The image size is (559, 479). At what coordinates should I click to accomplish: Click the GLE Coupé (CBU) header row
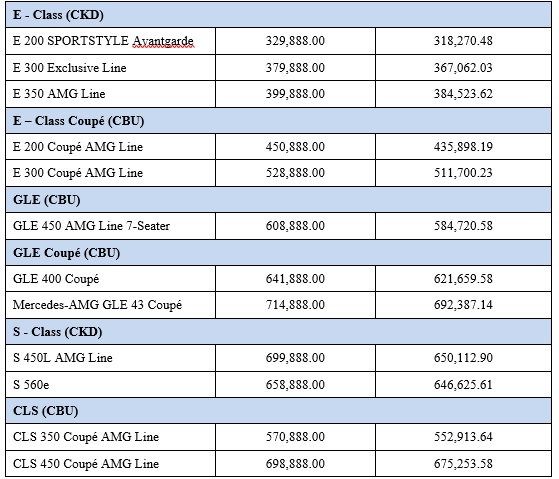pos(278,253)
